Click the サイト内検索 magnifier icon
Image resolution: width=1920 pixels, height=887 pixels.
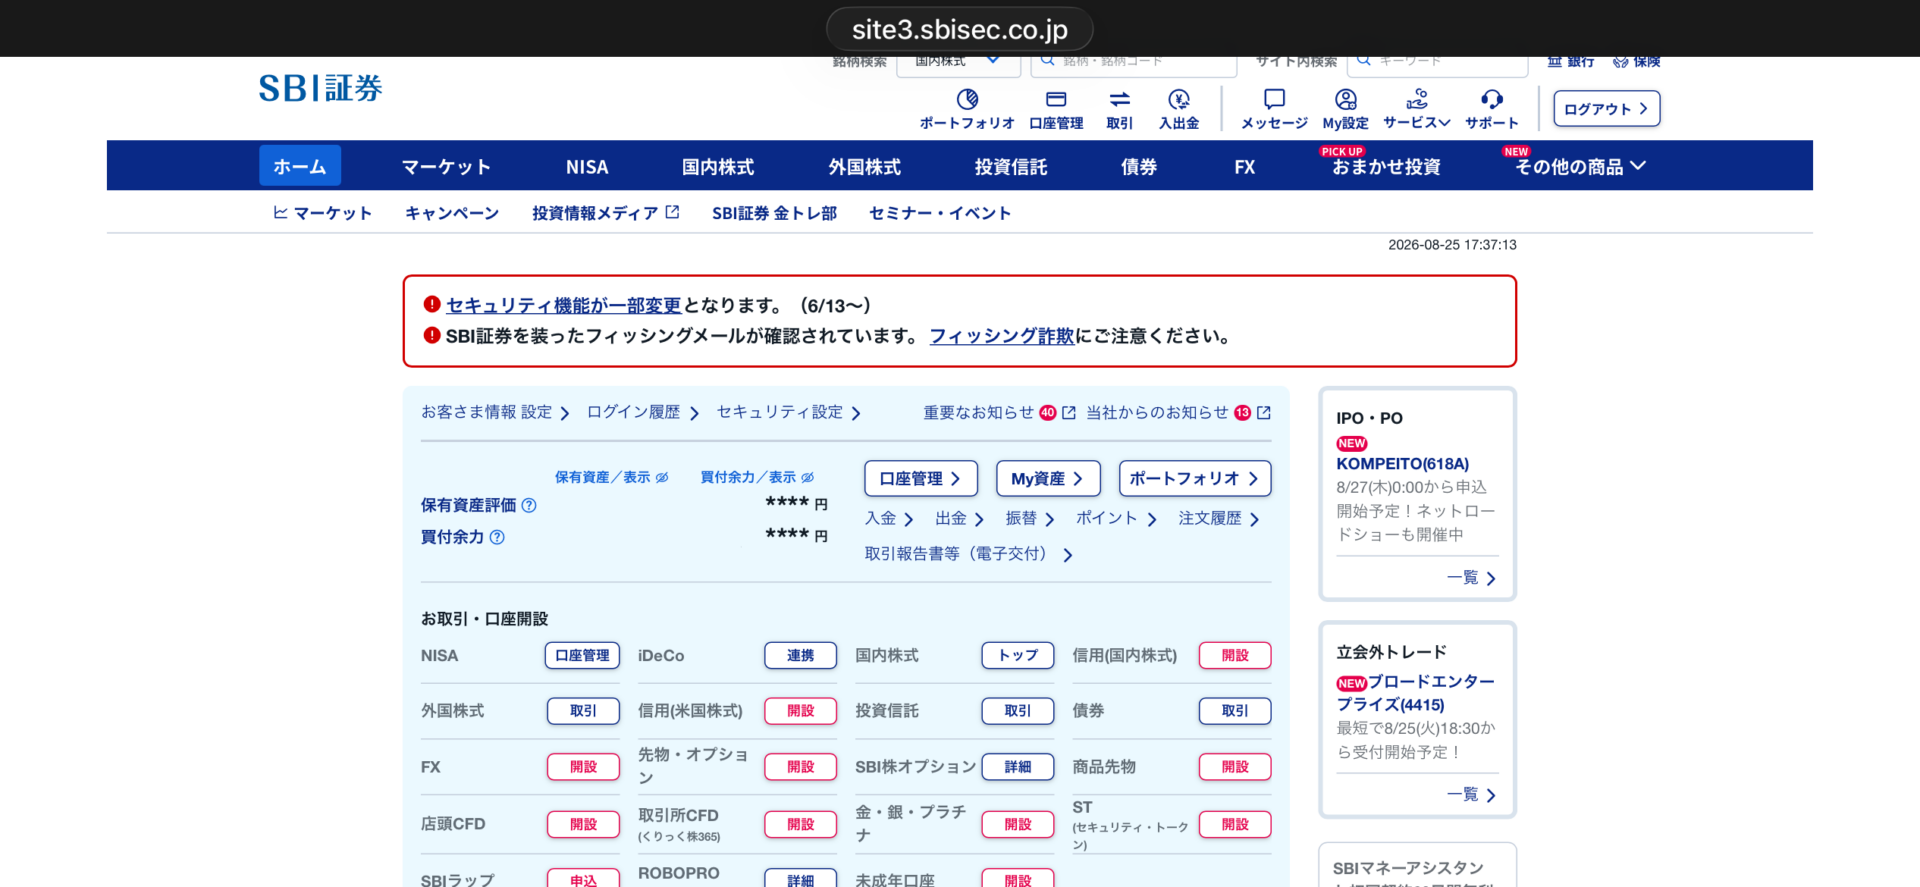(x=1363, y=61)
